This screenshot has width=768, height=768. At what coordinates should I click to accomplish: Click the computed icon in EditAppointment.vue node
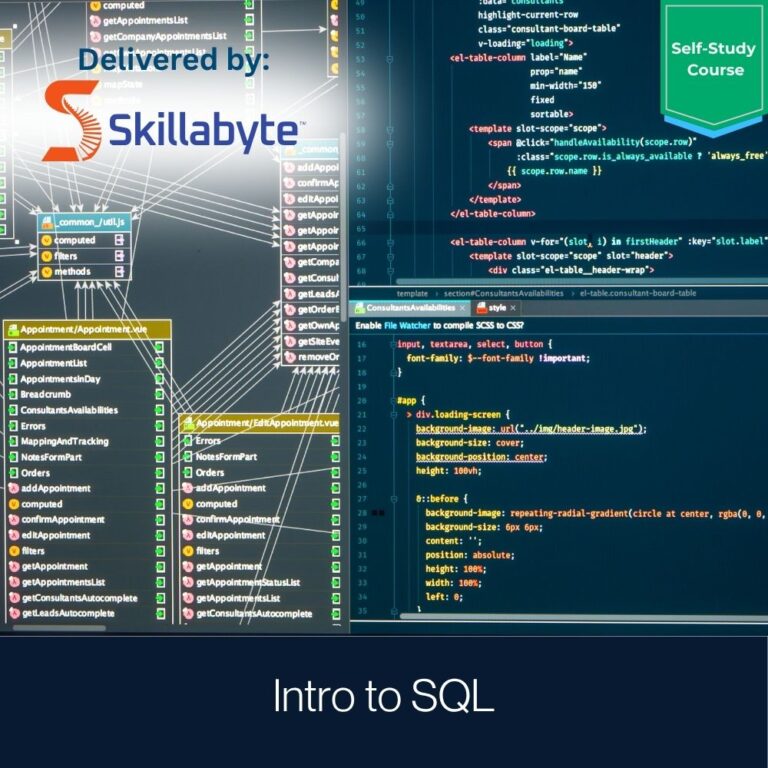click(188, 504)
